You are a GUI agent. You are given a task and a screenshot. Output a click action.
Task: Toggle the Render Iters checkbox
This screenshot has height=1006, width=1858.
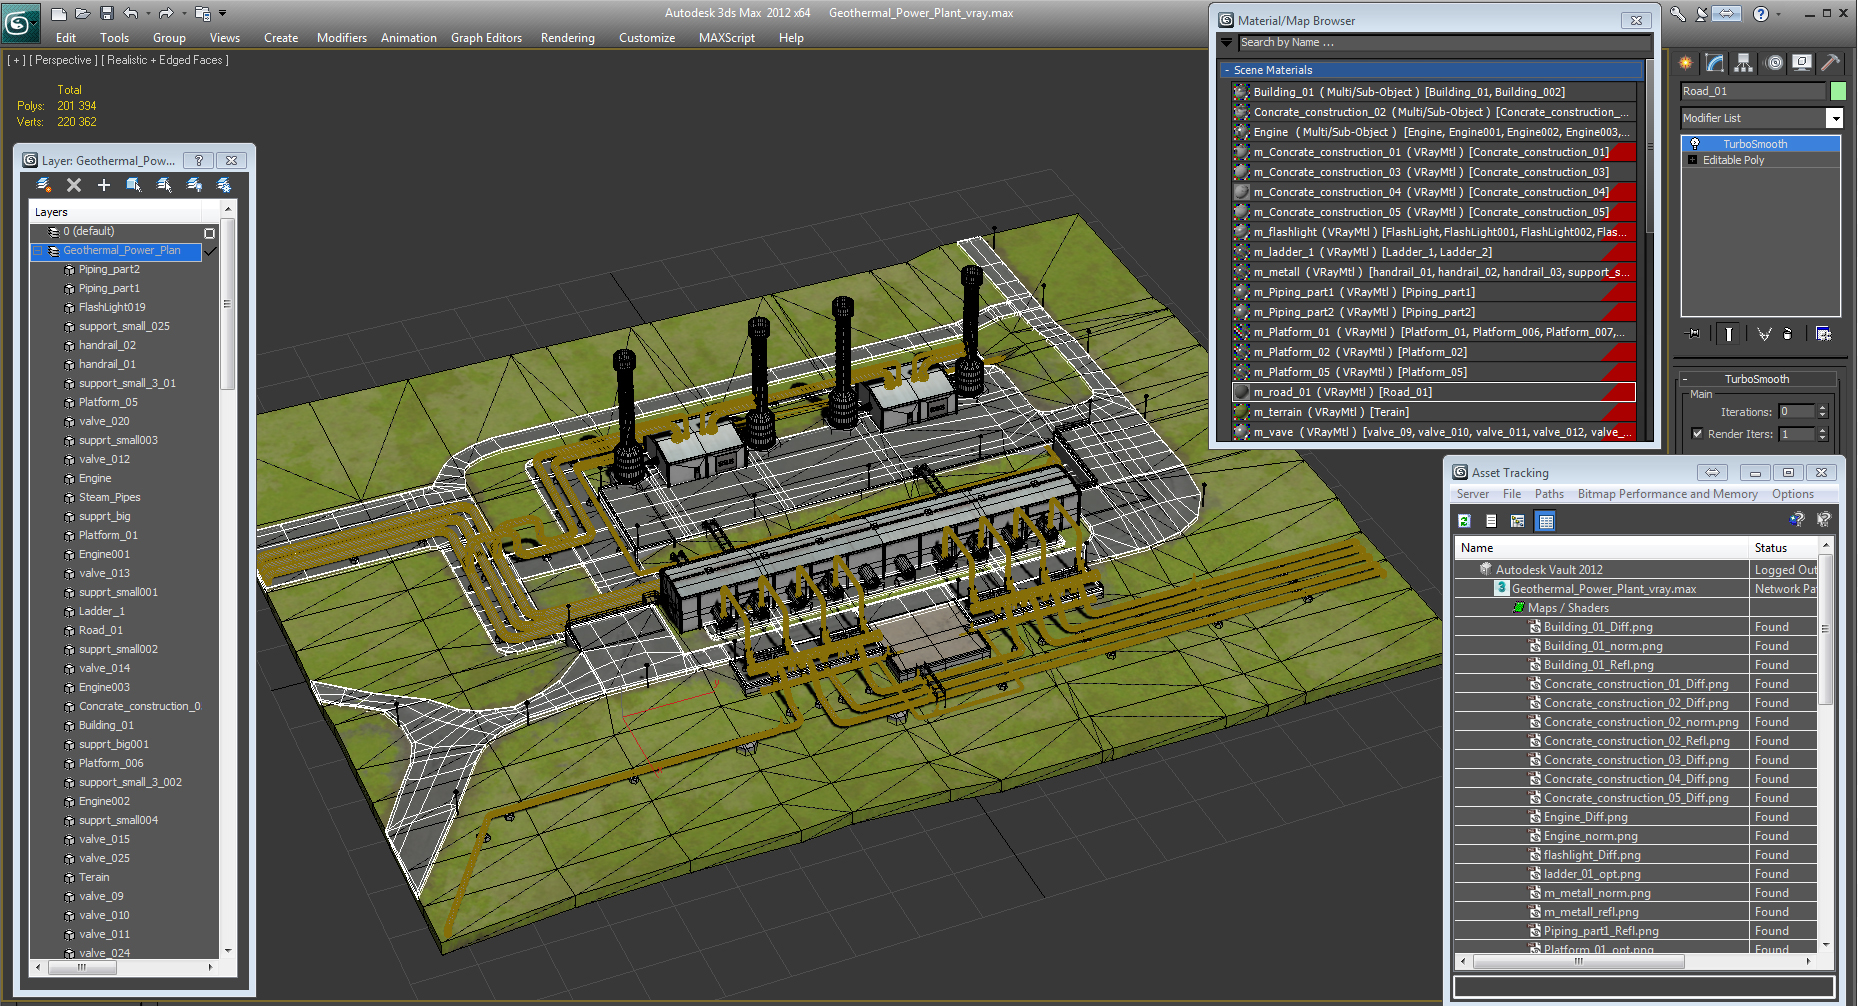click(1697, 434)
